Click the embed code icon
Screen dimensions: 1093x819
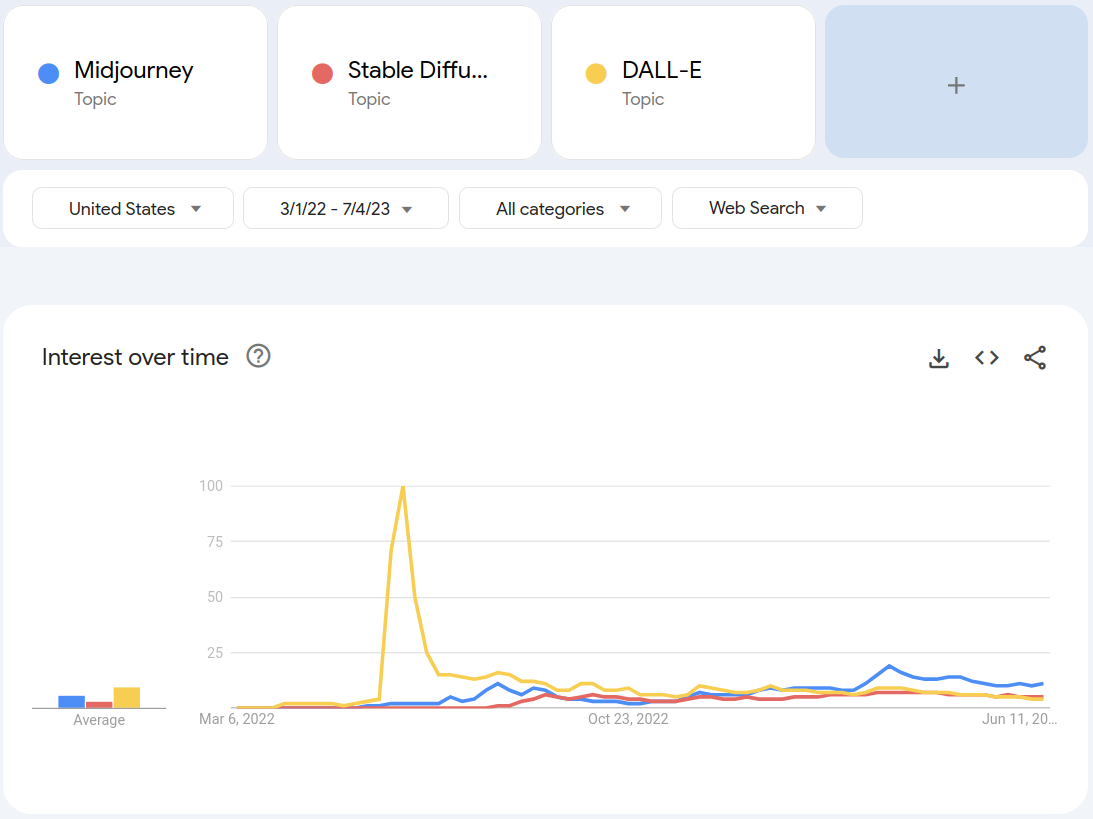coord(987,358)
